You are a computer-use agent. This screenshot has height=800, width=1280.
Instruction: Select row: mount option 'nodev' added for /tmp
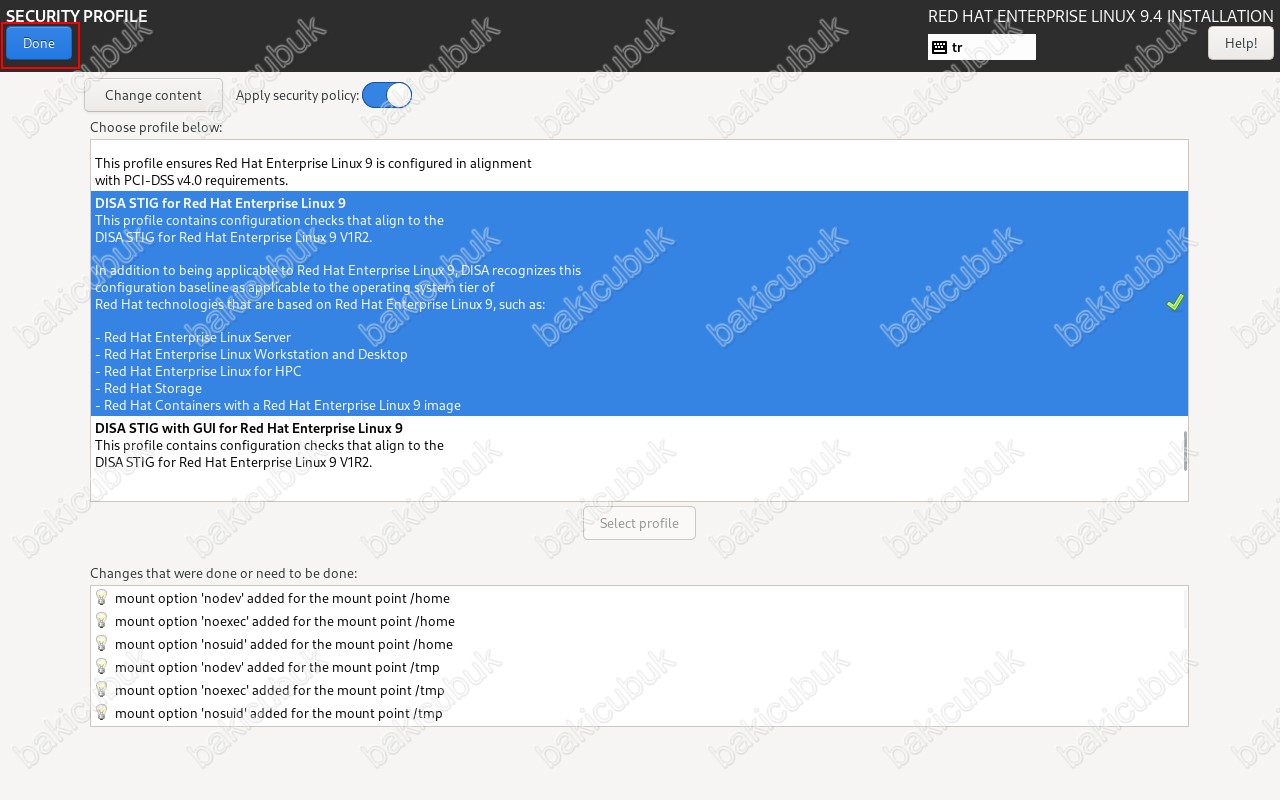637,667
